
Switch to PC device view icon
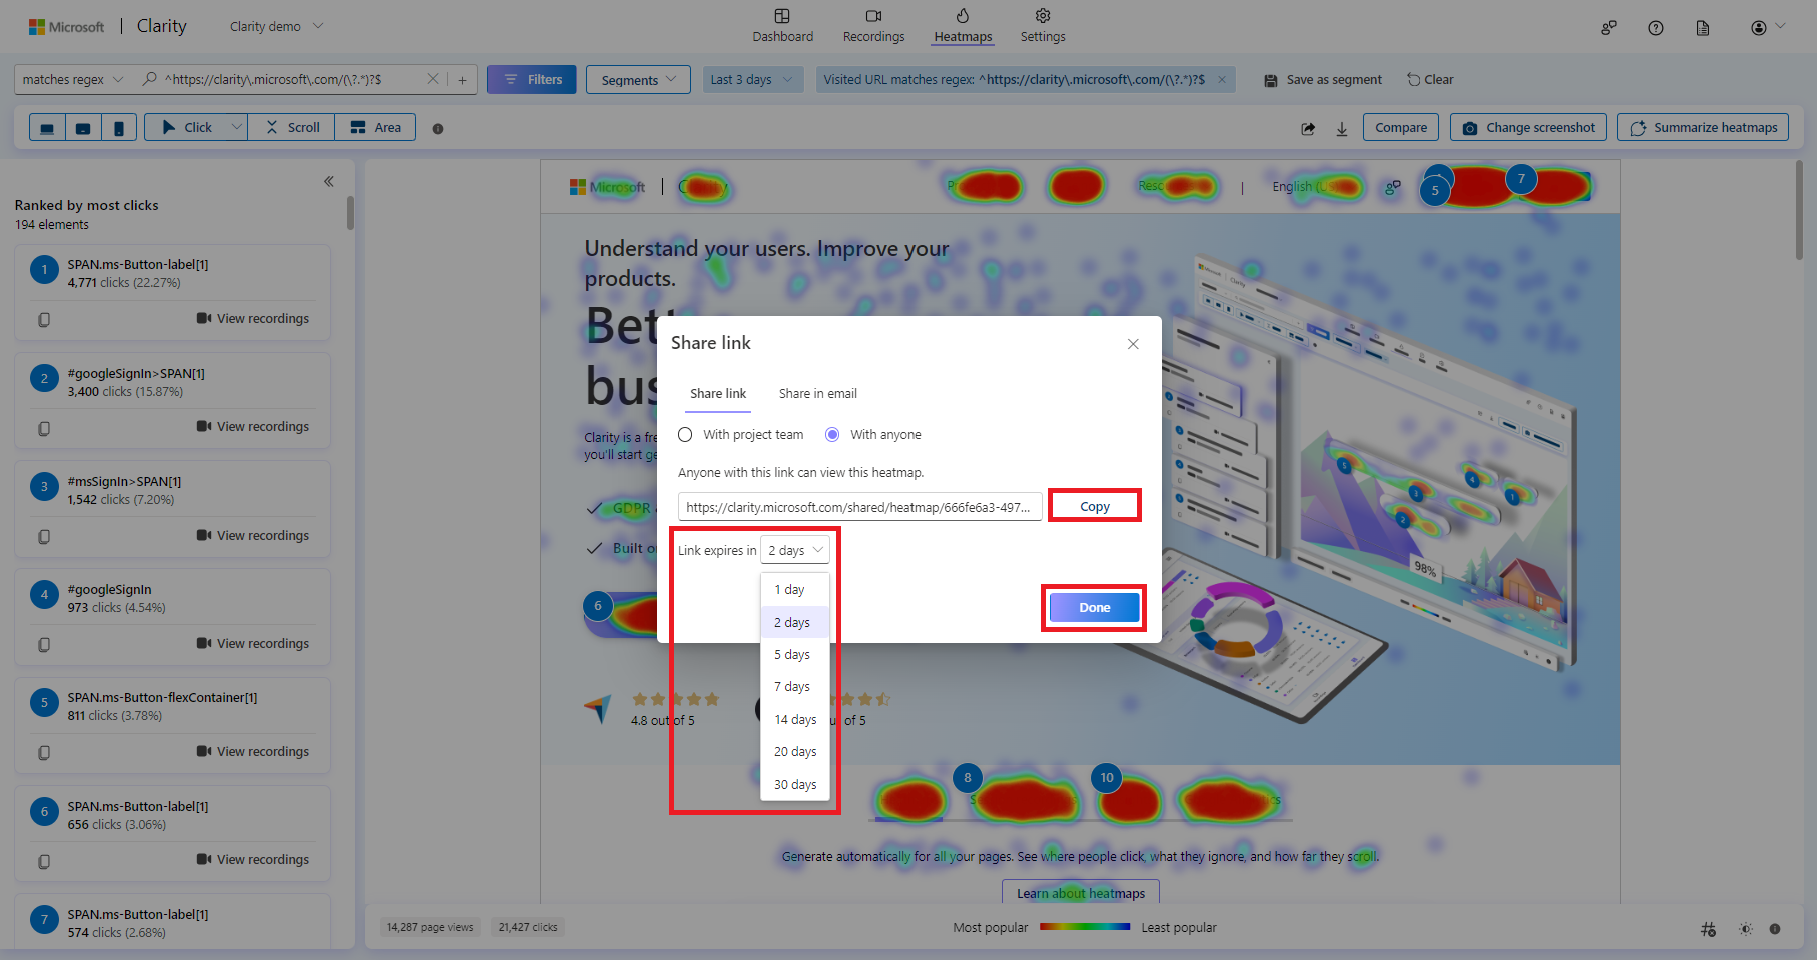(47, 128)
